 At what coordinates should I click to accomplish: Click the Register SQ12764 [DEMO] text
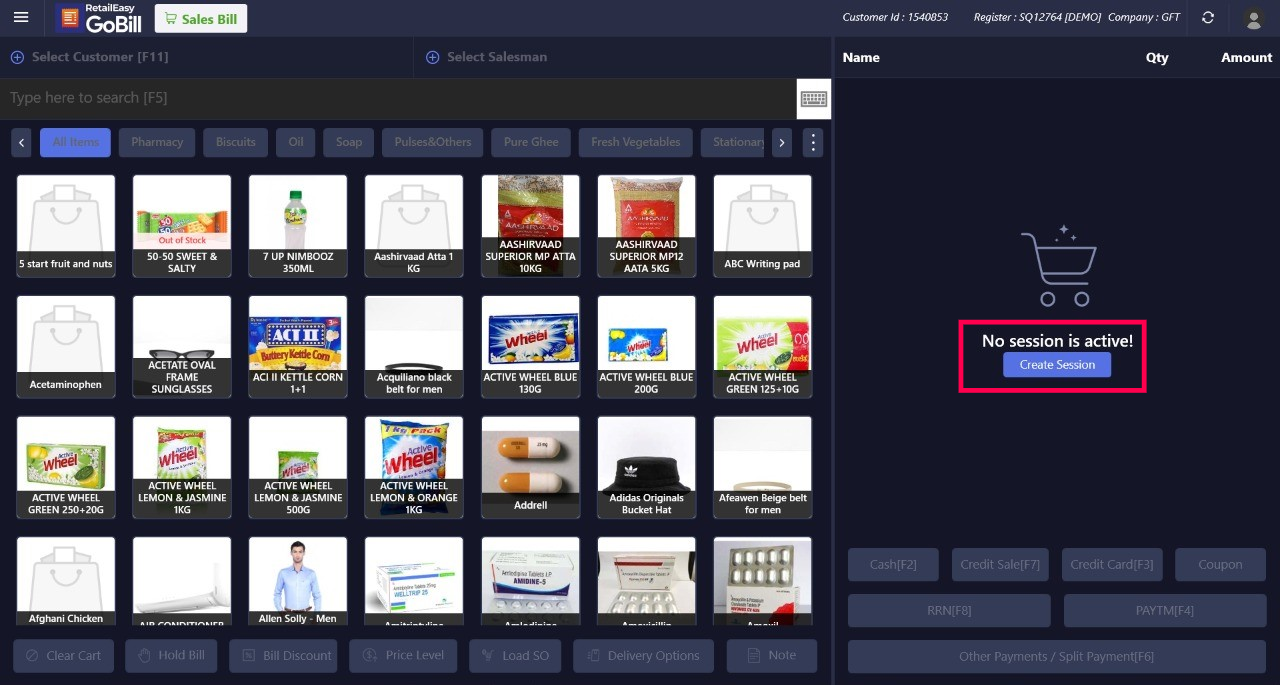(1037, 18)
